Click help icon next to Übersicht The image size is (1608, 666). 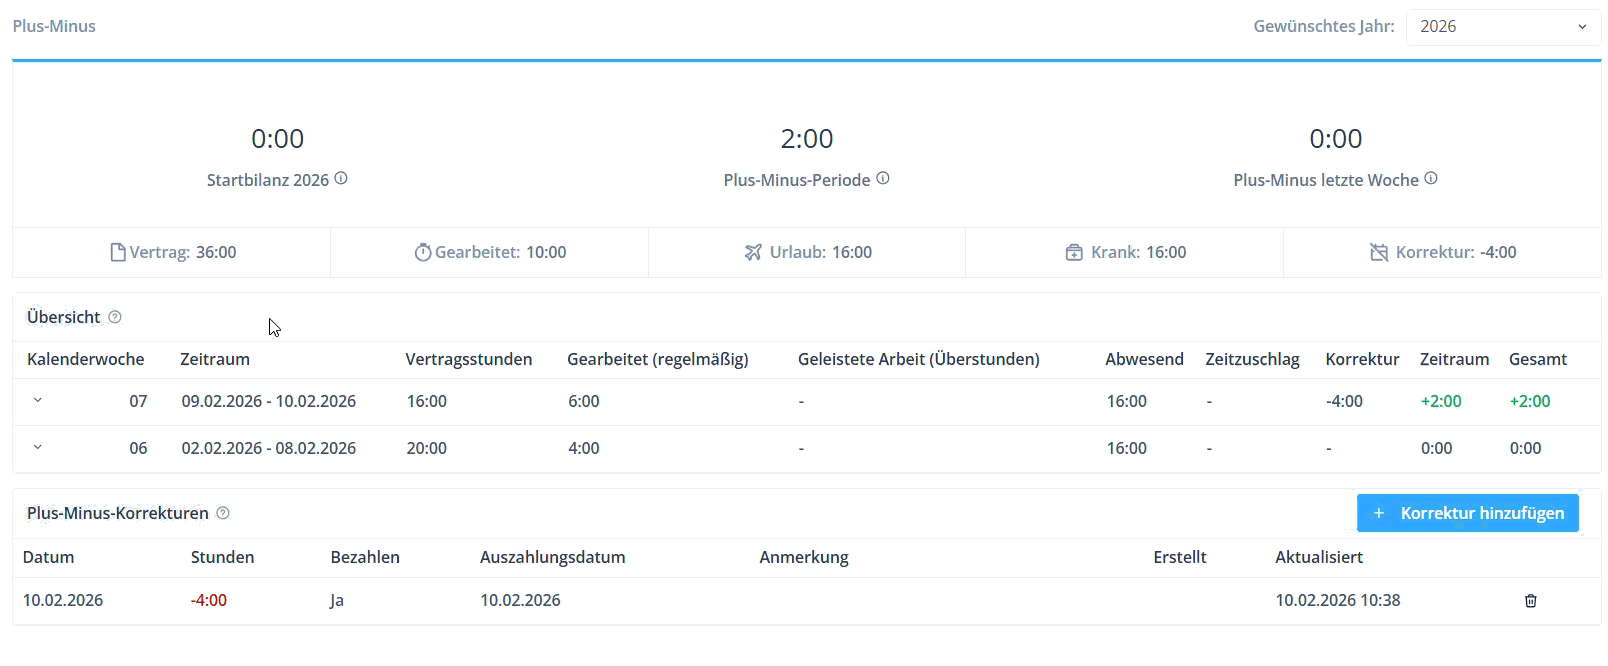[x=115, y=317]
